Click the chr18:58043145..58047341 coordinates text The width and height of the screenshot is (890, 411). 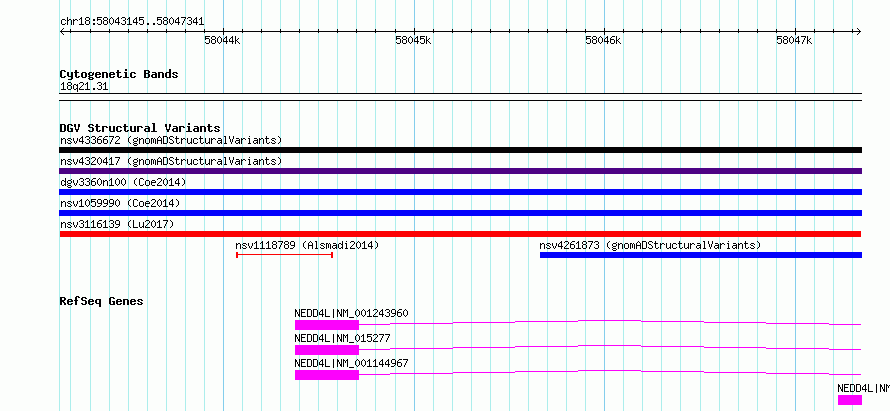coord(132,22)
